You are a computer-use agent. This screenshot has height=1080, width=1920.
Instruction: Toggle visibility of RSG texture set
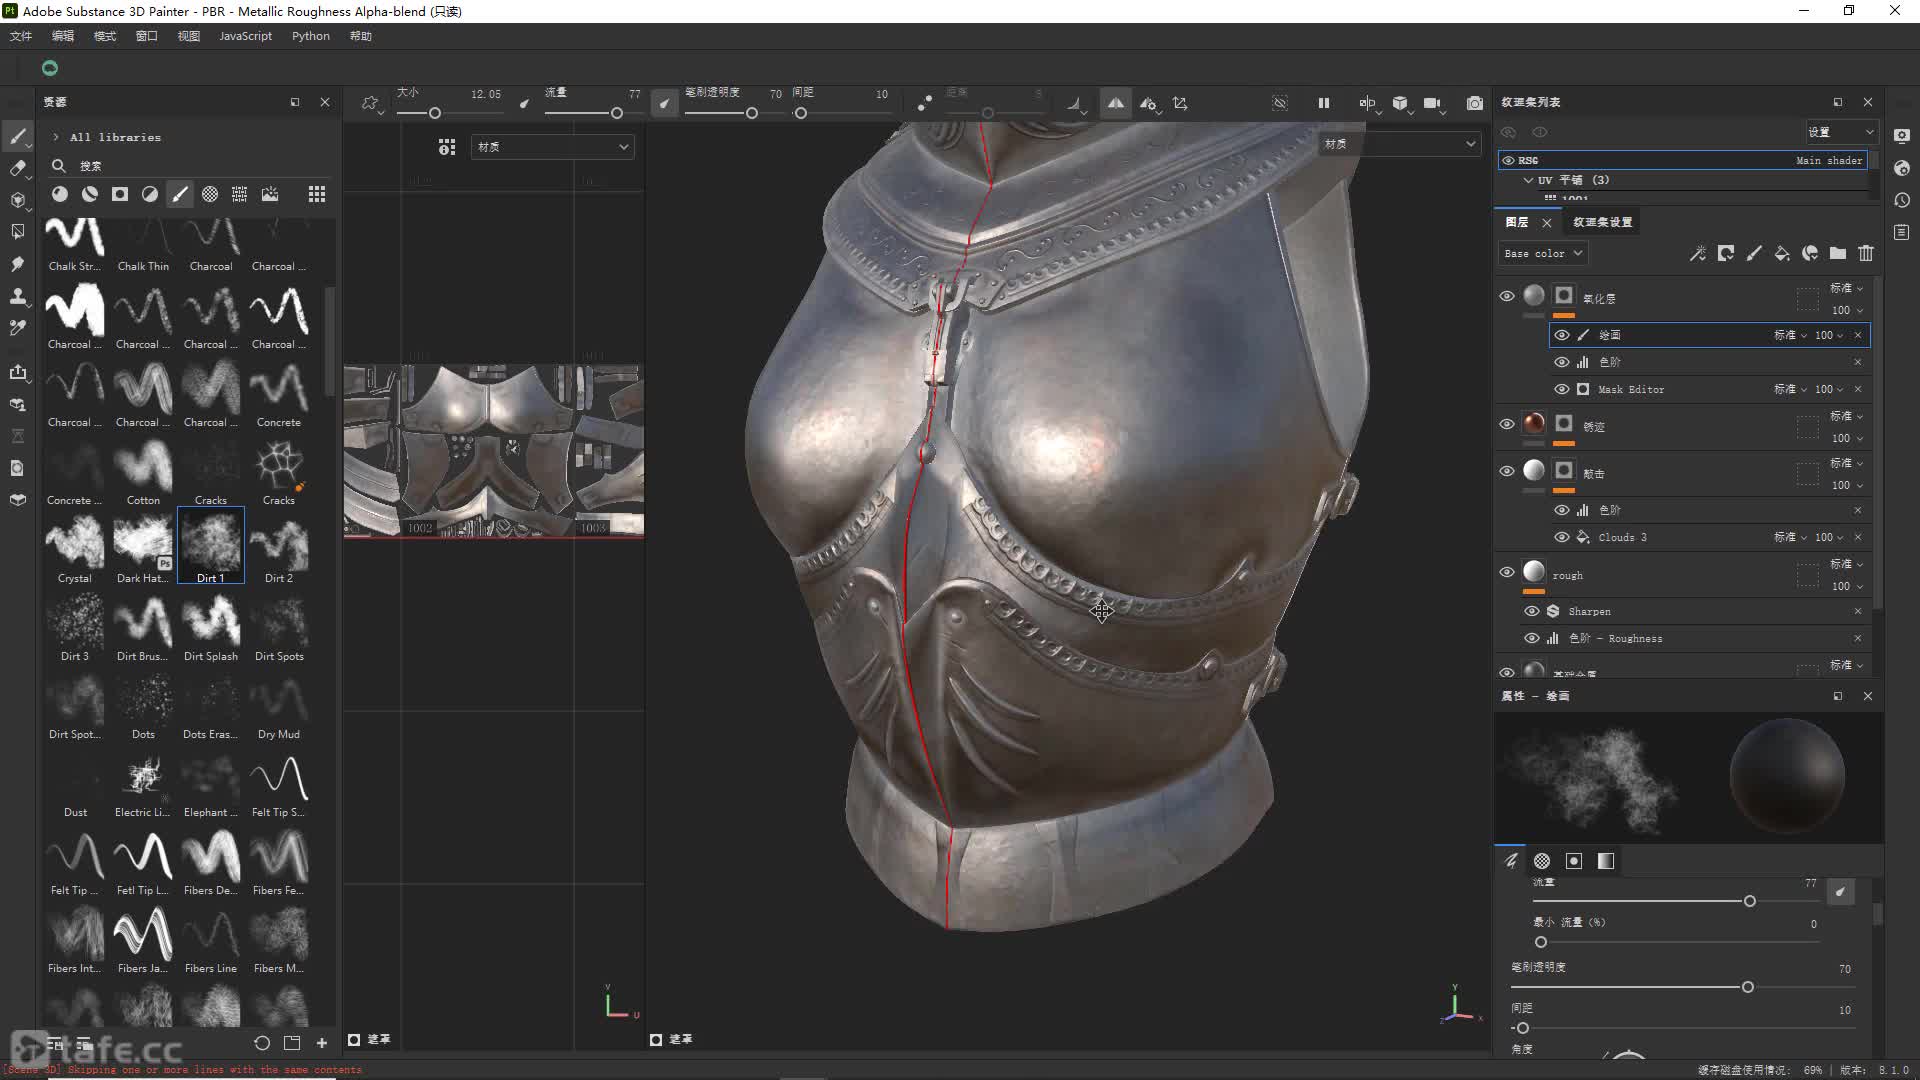tap(1508, 160)
